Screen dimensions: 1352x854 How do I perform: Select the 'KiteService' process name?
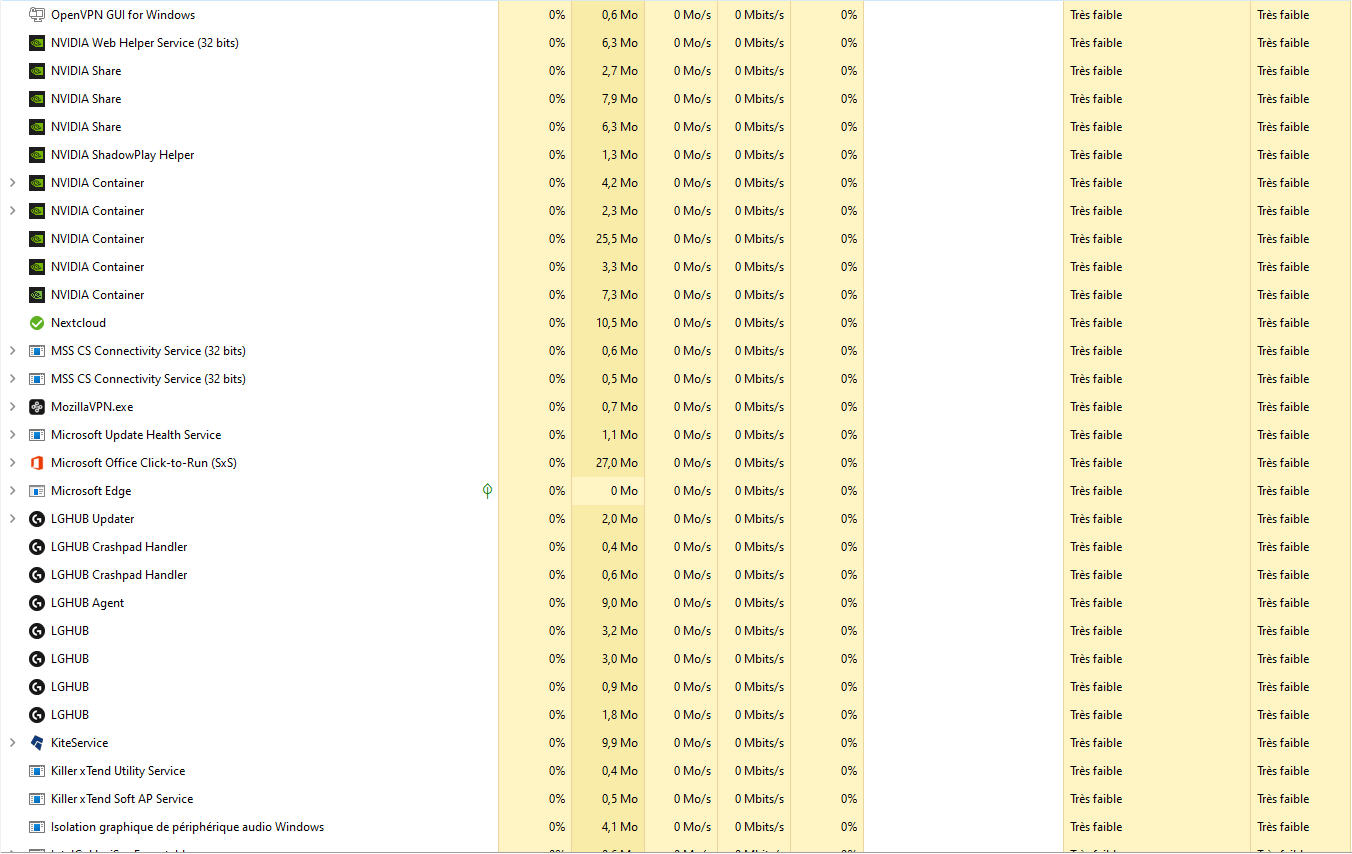click(x=80, y=743)
